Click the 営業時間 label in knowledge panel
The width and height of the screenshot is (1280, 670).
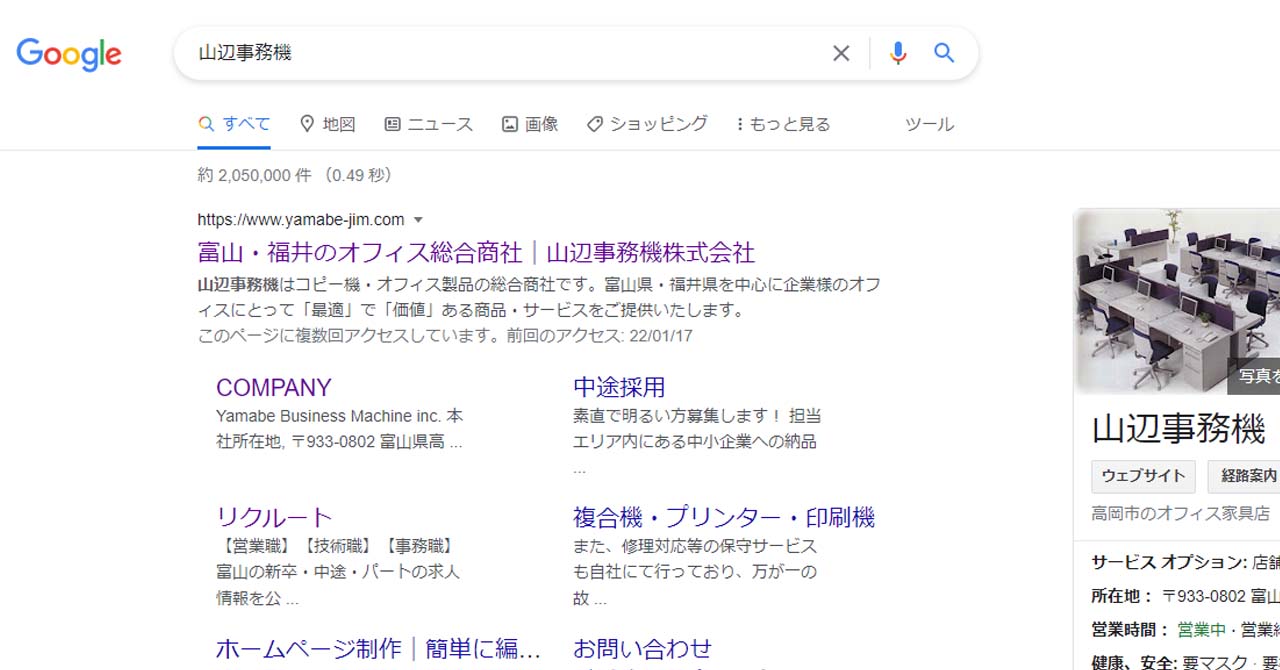[x=1131, y=630]
